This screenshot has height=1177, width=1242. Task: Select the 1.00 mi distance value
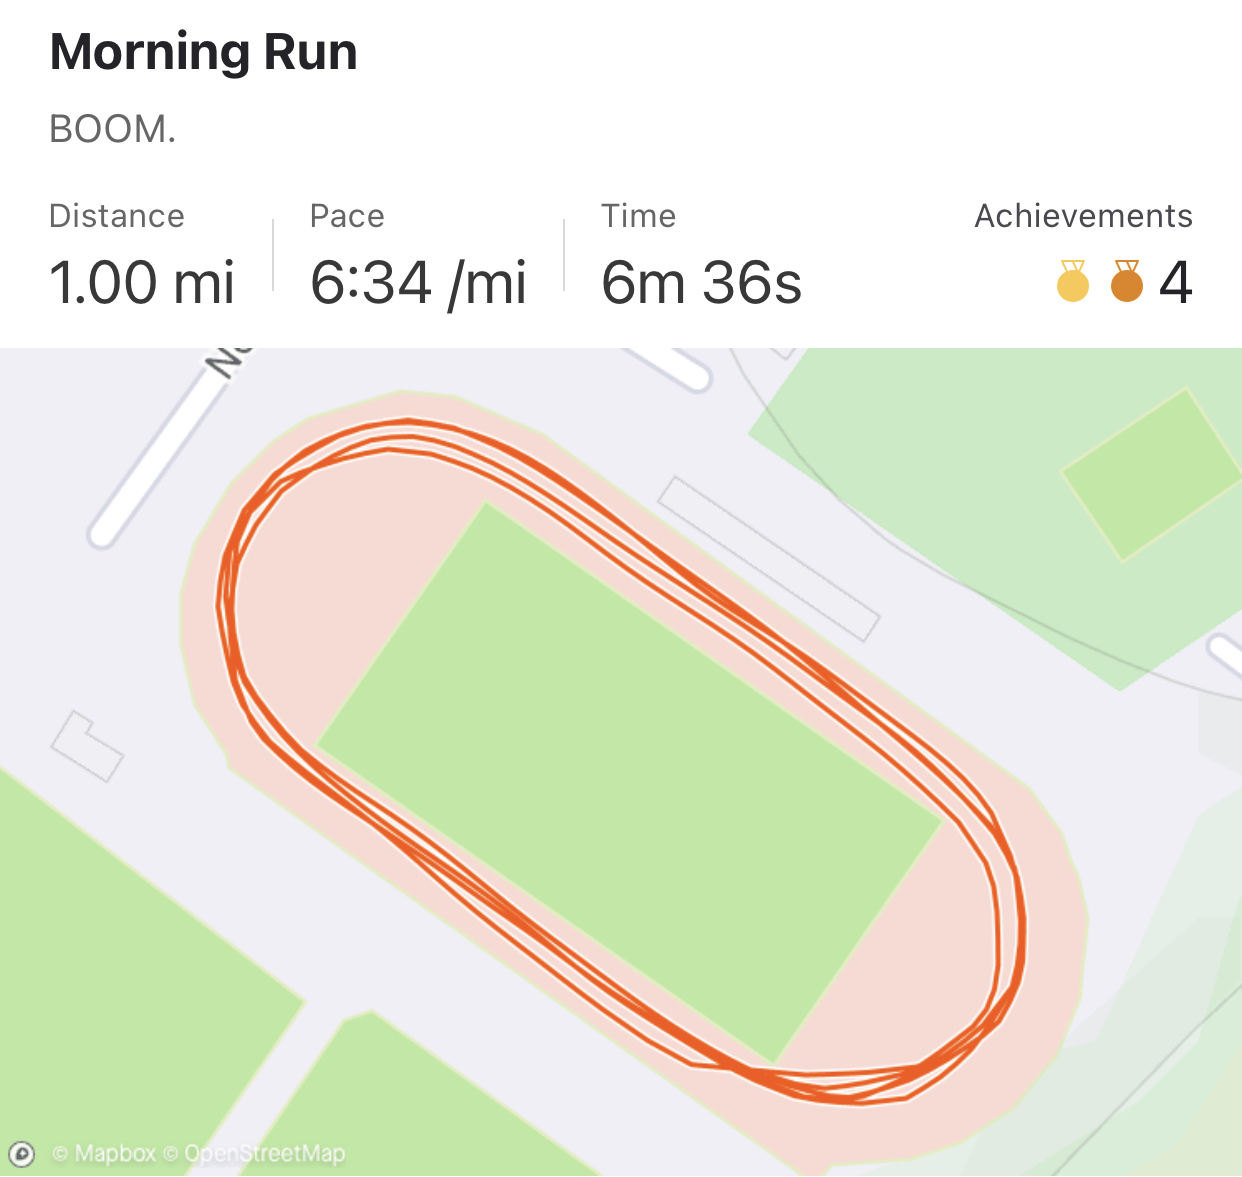(142, 282)
